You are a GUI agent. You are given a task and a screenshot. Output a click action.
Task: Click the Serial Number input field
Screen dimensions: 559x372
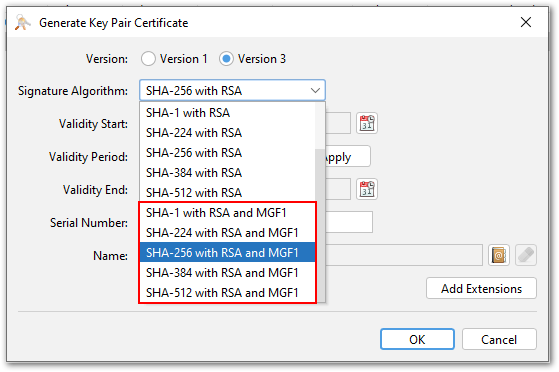349,222
